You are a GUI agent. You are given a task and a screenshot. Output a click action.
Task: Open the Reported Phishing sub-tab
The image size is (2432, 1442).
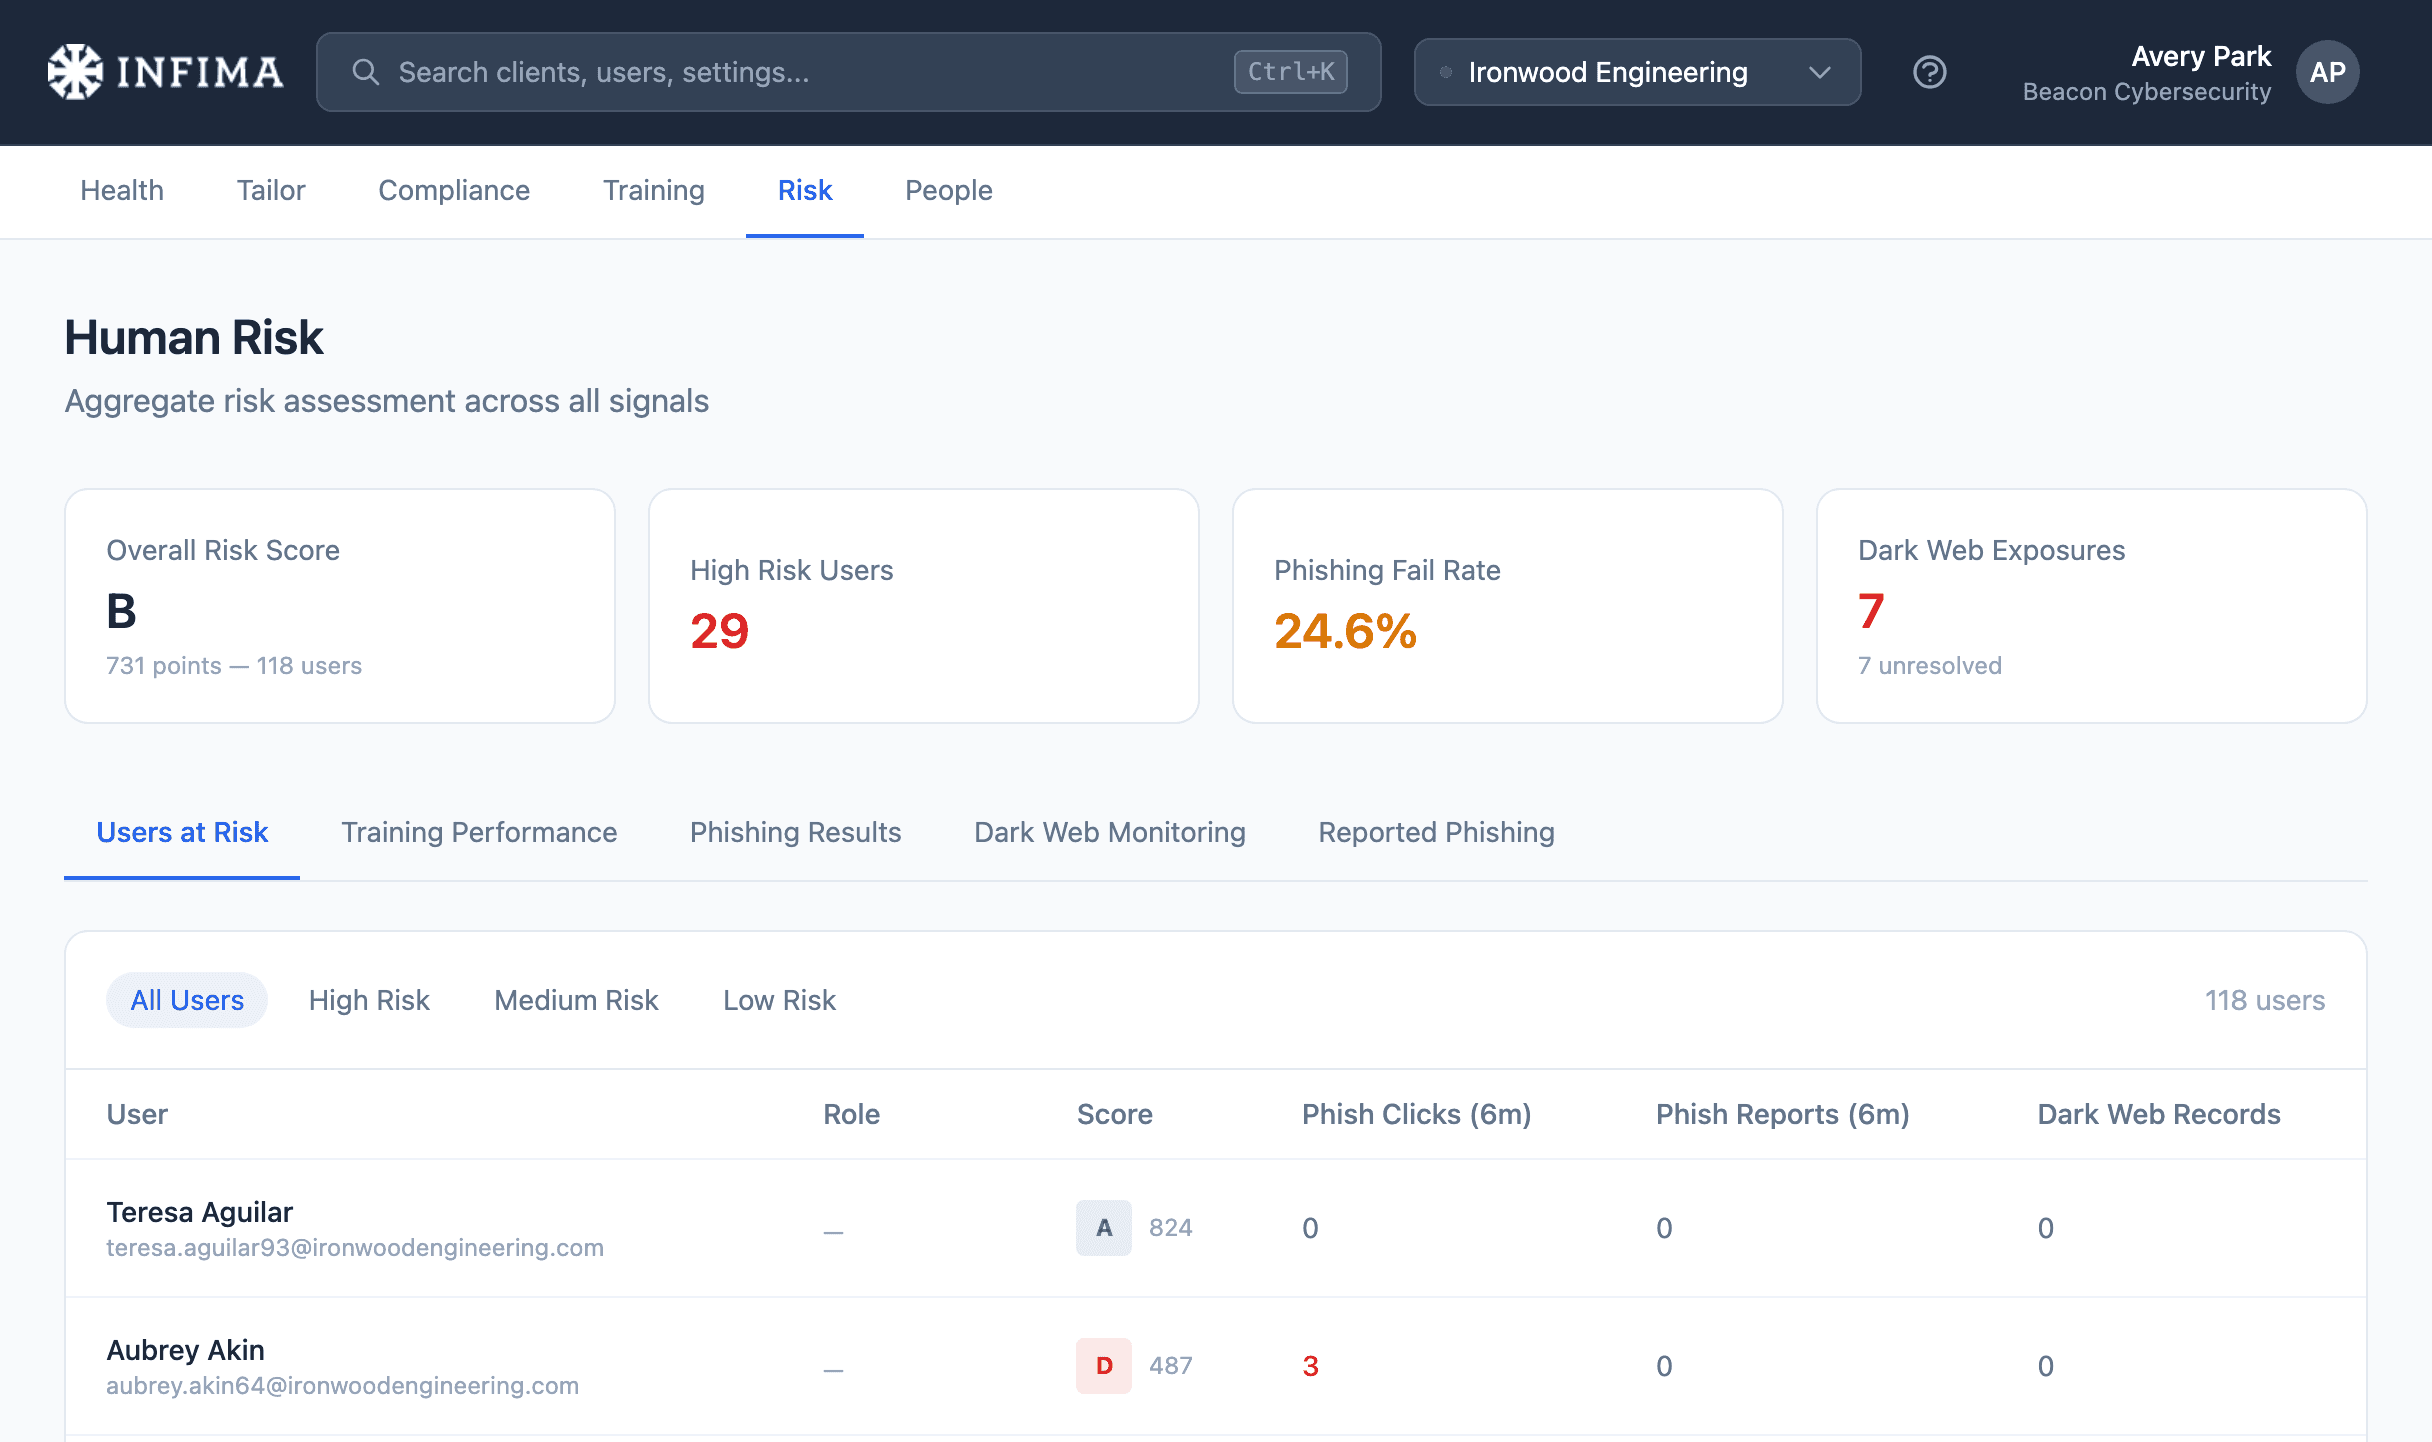tap(1437, 832)
